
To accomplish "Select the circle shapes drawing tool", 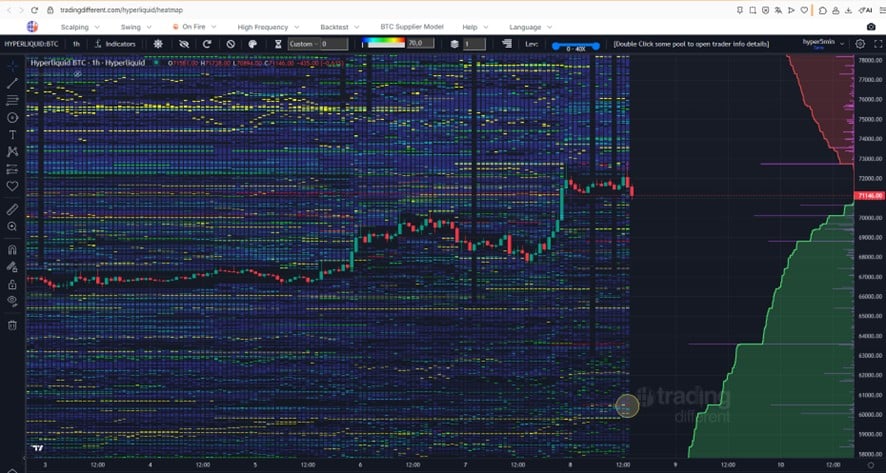I will click(12, 118).
